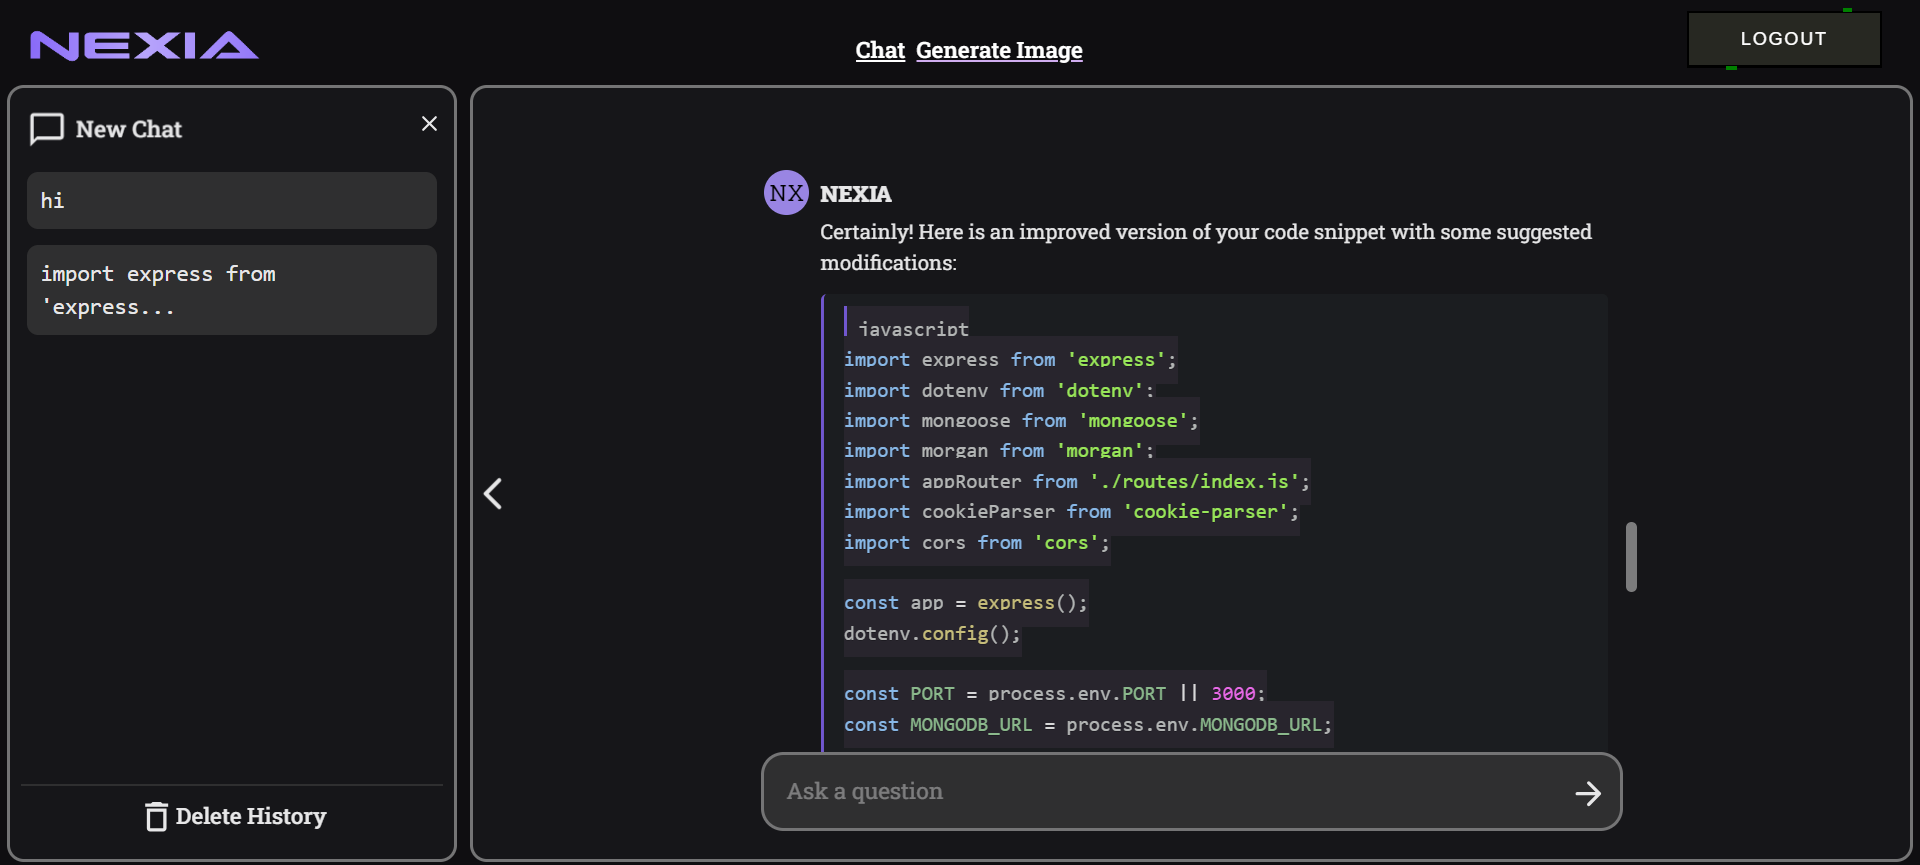Click the chat message scrollbar thumb
This screenshot has width=1920, height=865.
pyautogui.click(x=1631, y=557)
